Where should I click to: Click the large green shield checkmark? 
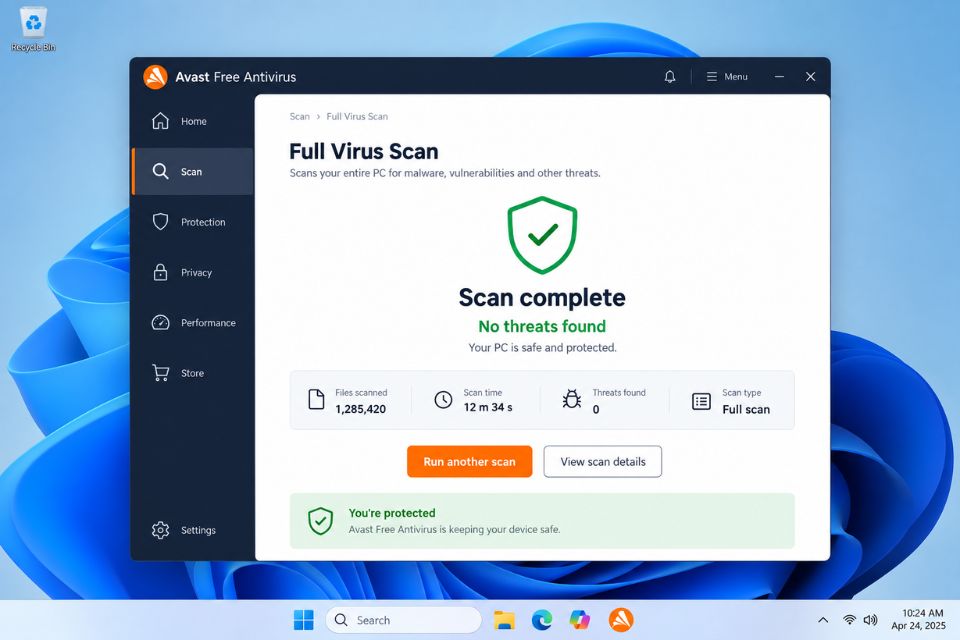point(542,235)
